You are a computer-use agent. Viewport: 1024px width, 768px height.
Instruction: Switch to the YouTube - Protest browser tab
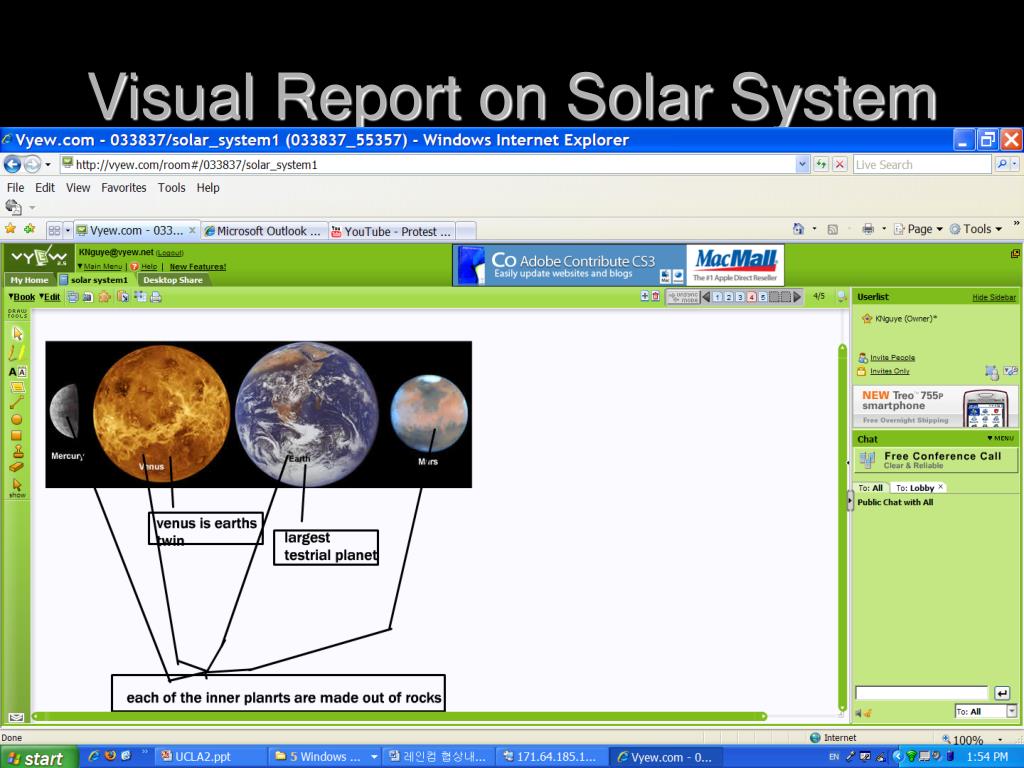click(391, 231)
